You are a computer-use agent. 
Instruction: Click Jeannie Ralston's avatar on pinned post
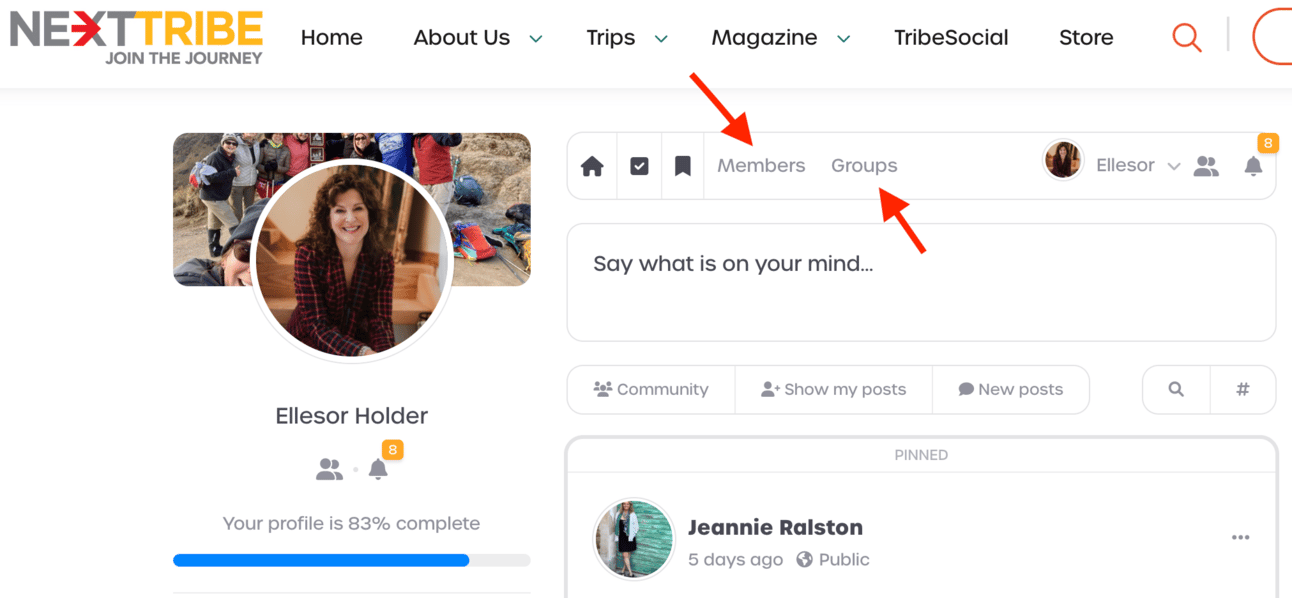click(633, 539)
